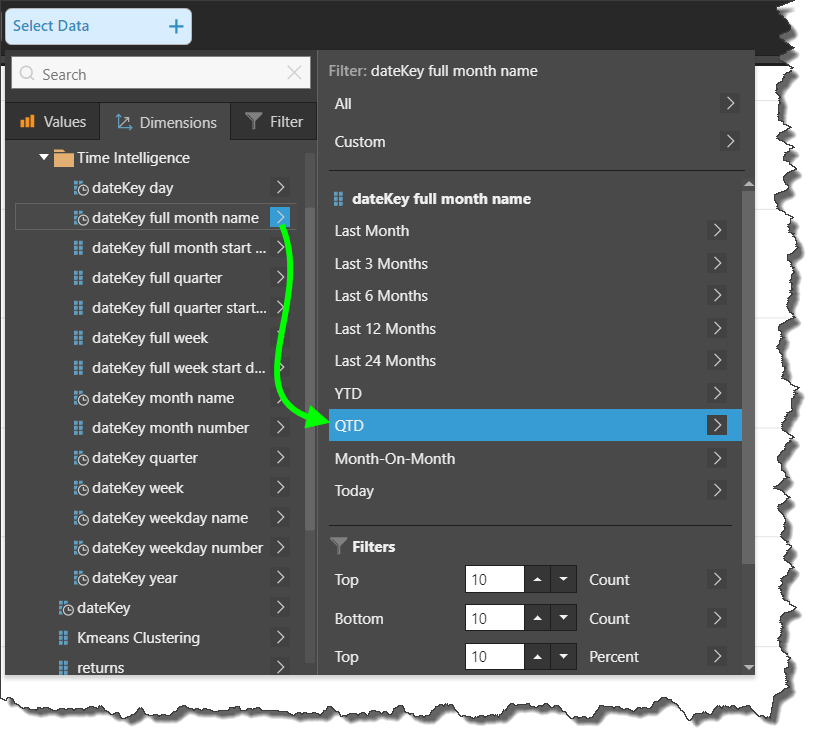Click the Filters funnel icon

pos(339,546)
